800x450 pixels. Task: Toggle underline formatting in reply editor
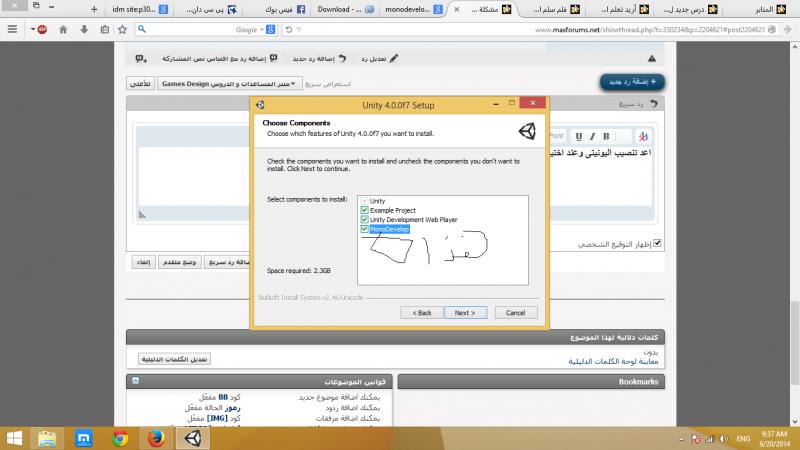coord(579,136)
